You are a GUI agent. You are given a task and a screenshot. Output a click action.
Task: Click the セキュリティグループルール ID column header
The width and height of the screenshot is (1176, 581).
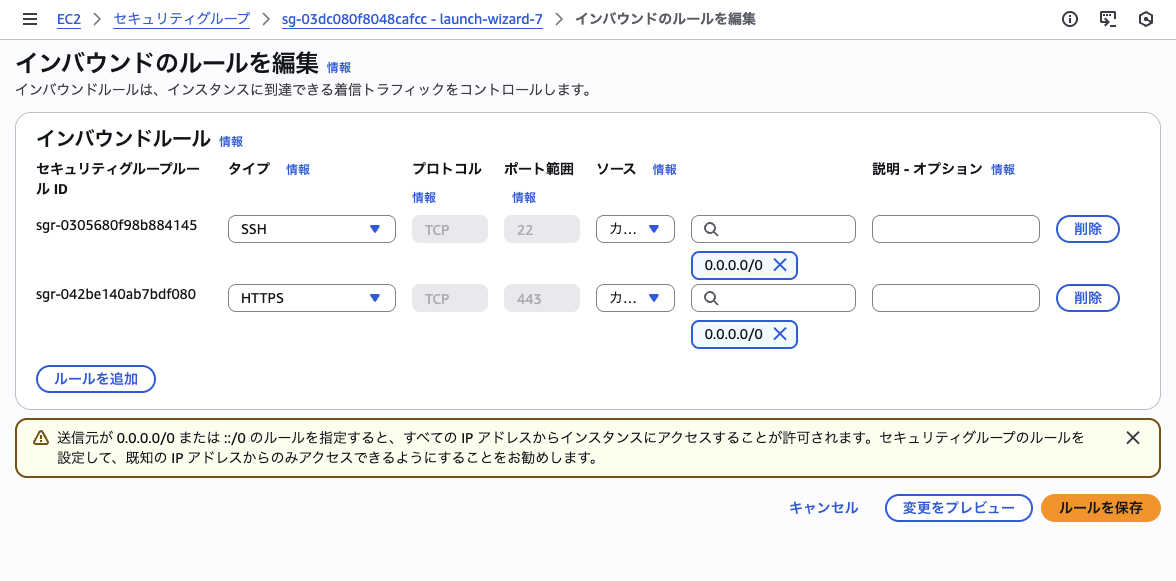(x=118, y=178)
